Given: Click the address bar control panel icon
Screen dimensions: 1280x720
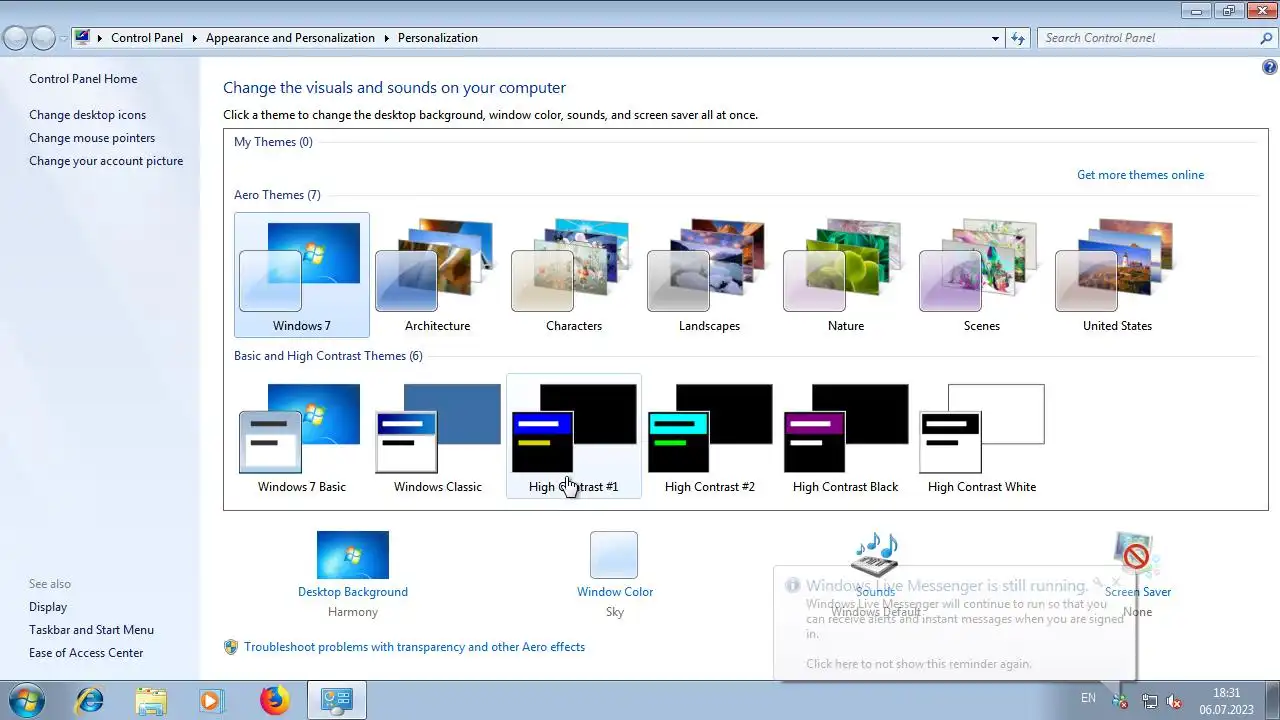Looking at the screenshot, I should coord(83,38).
